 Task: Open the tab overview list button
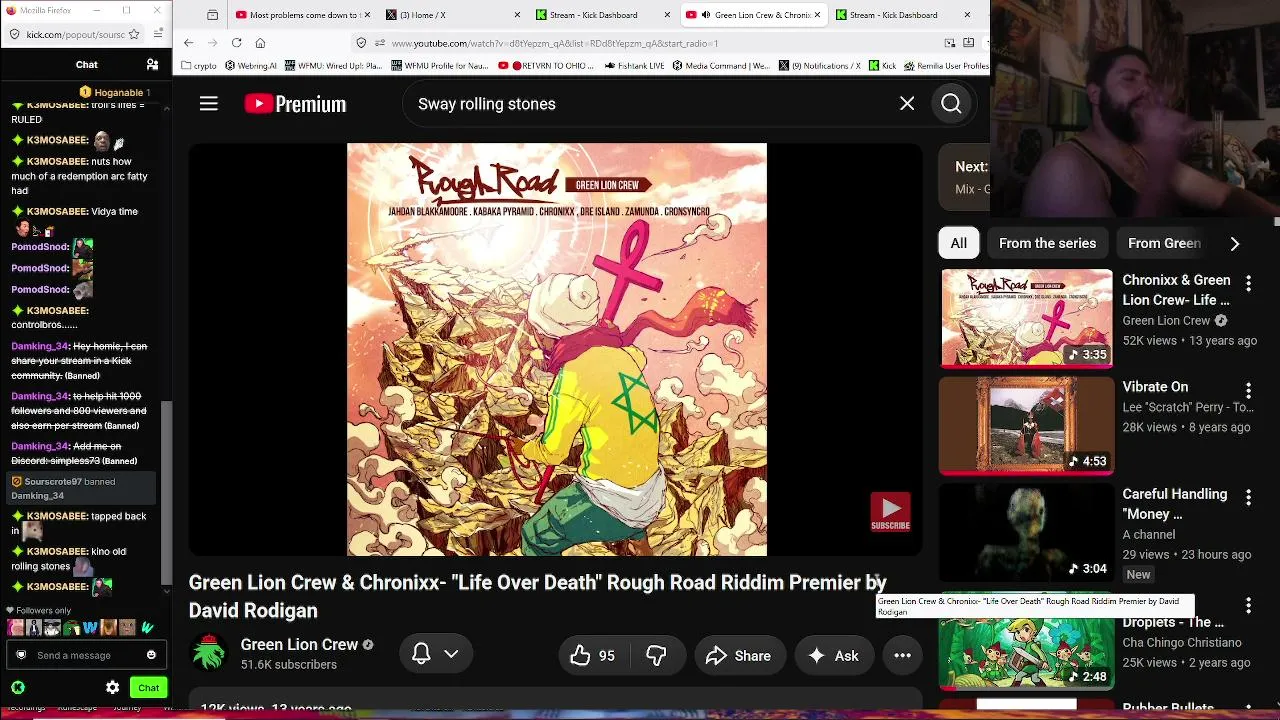(x=213, y=15)
